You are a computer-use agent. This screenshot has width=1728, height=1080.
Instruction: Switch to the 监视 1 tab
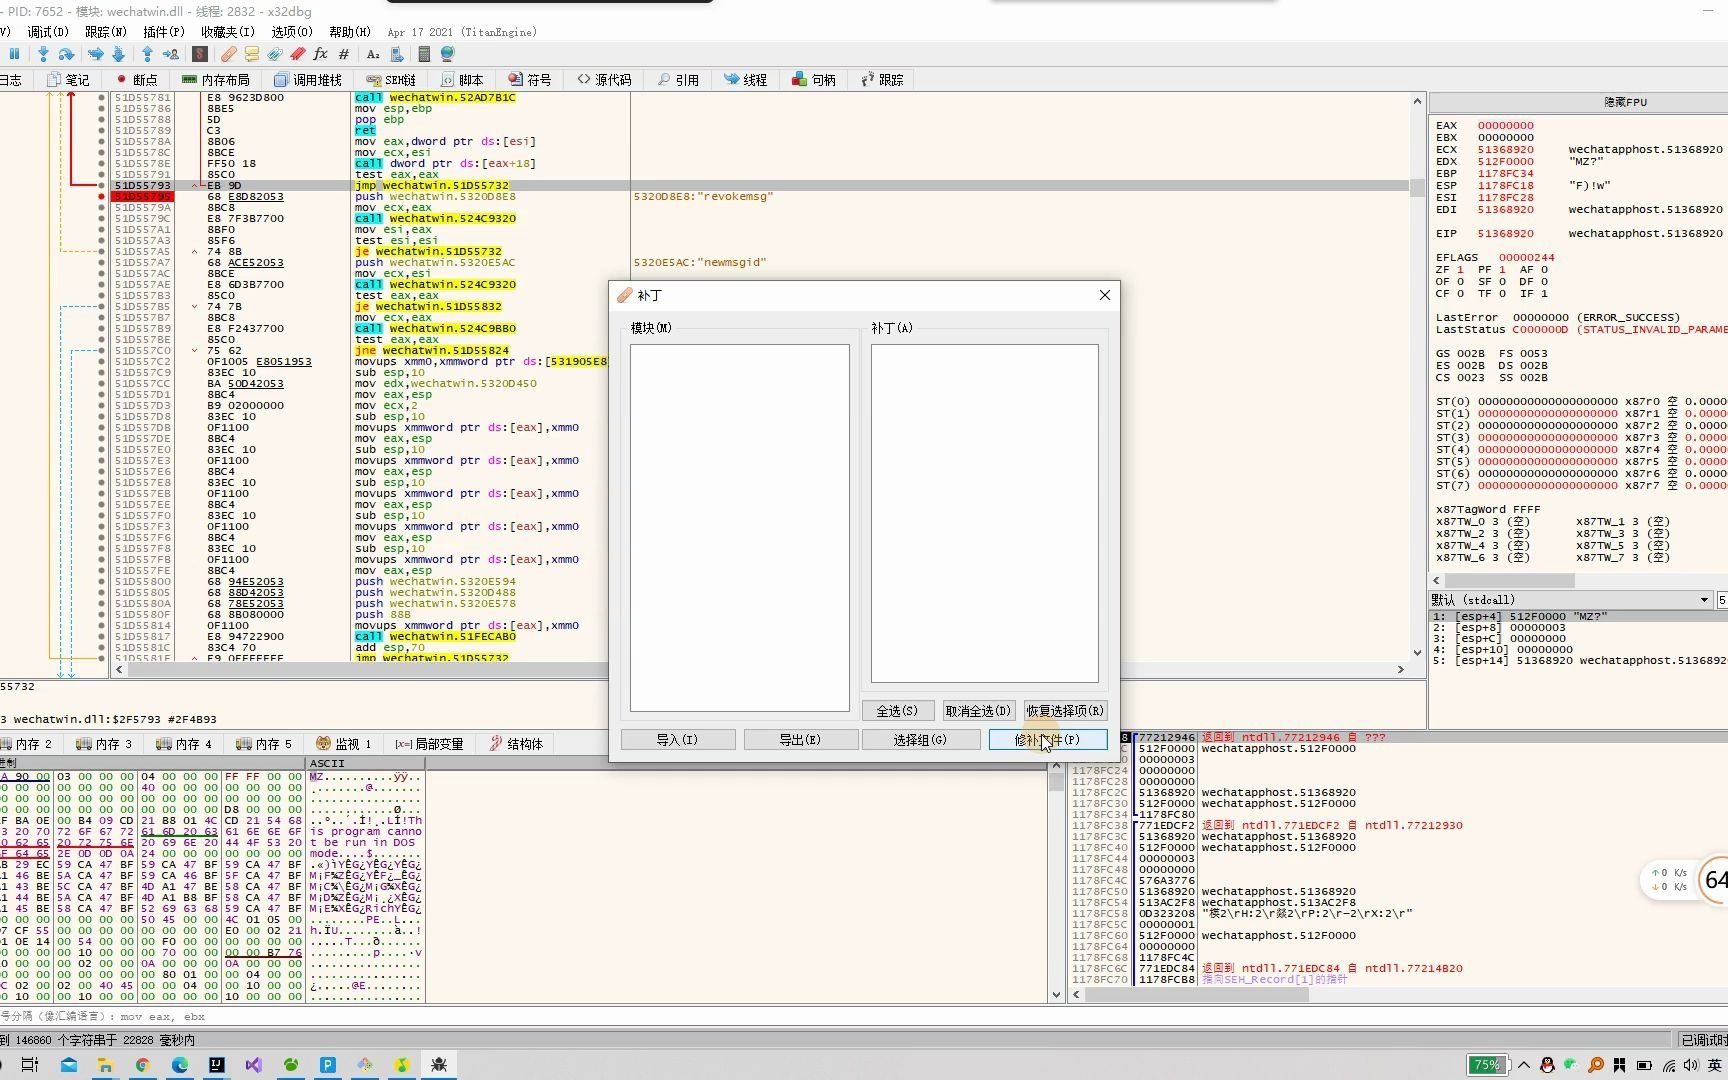click(344, 744)
